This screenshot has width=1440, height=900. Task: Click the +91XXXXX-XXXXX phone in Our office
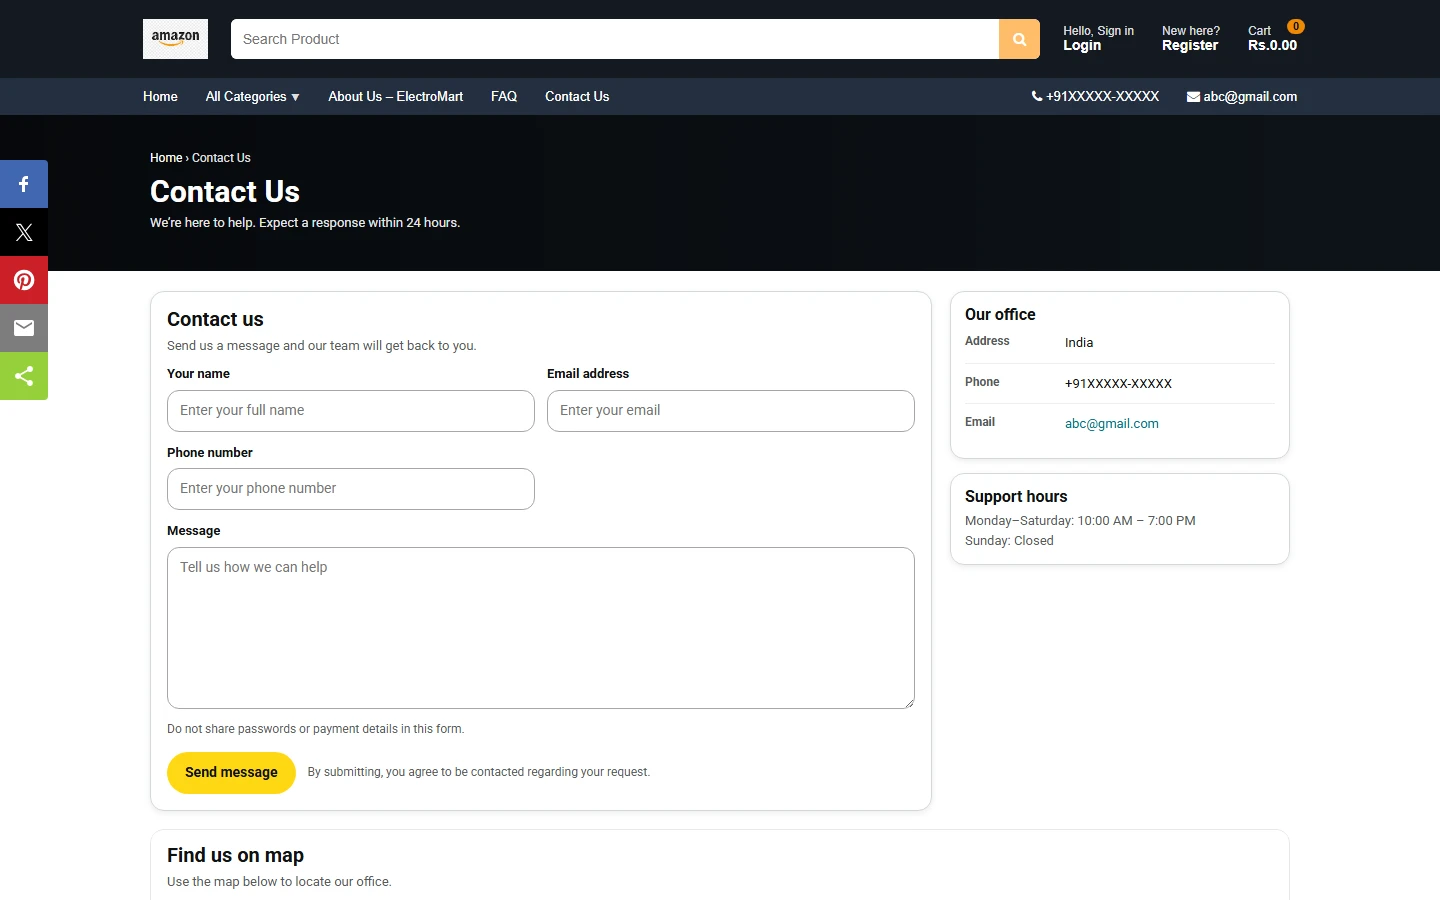(1118, 384)
